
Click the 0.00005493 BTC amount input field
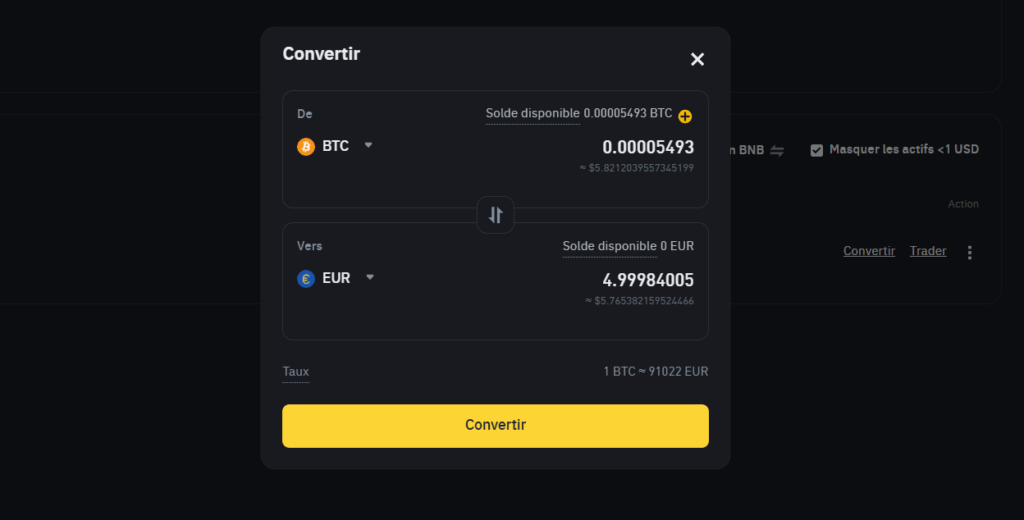tap(648, 148)
